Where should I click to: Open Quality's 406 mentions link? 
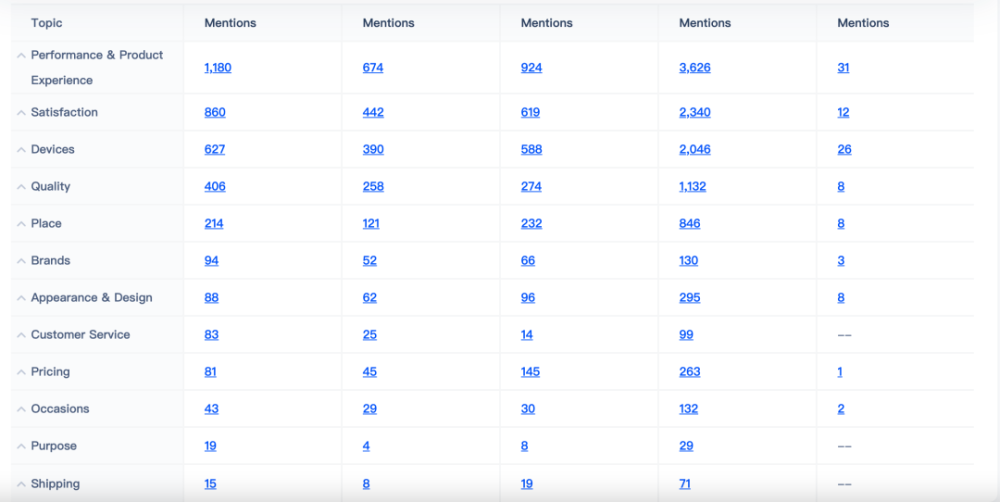(215, 186)
